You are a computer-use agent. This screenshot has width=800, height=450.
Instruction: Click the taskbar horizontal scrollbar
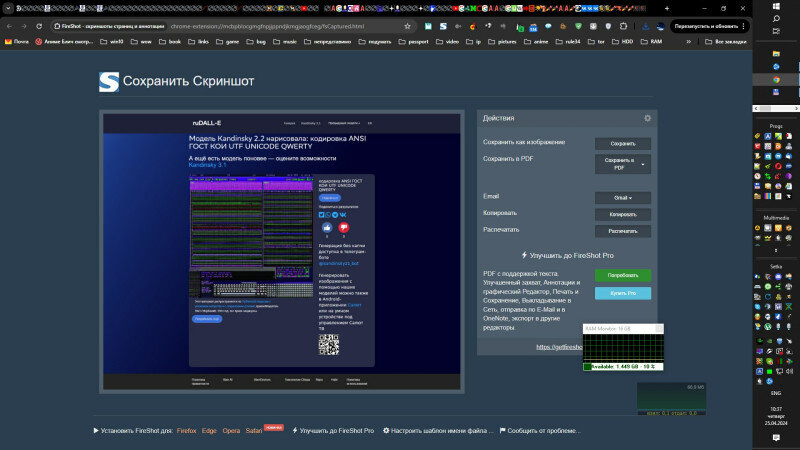pyautogui.click(x=776, y=109)
